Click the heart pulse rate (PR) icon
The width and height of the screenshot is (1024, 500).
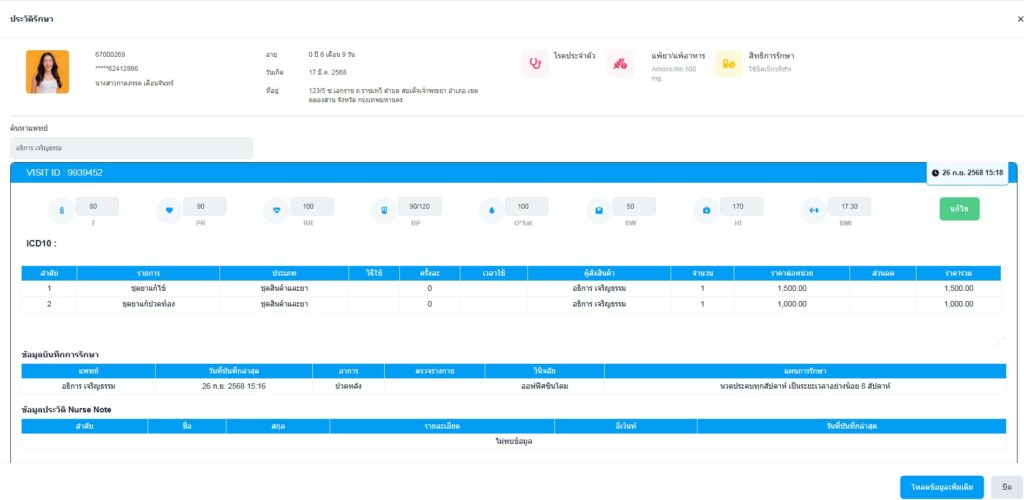169,210
